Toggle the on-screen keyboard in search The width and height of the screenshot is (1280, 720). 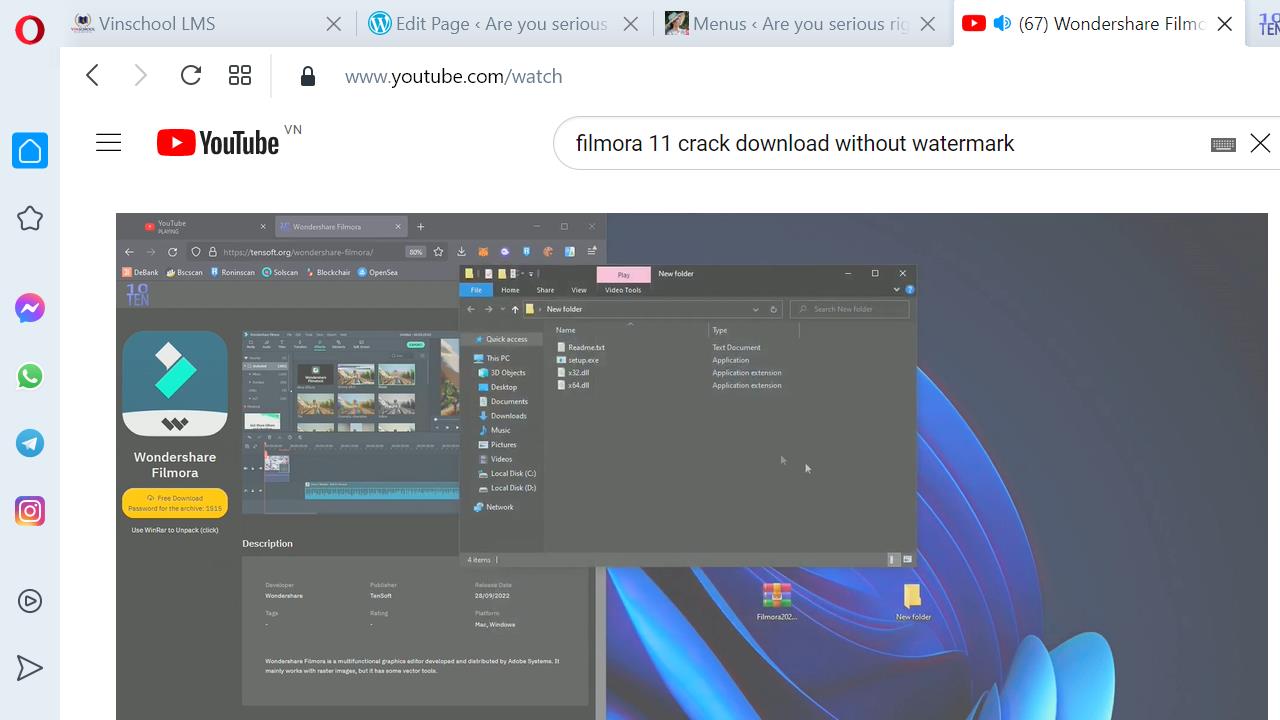pyautogui.click(x=1223, y=145)
